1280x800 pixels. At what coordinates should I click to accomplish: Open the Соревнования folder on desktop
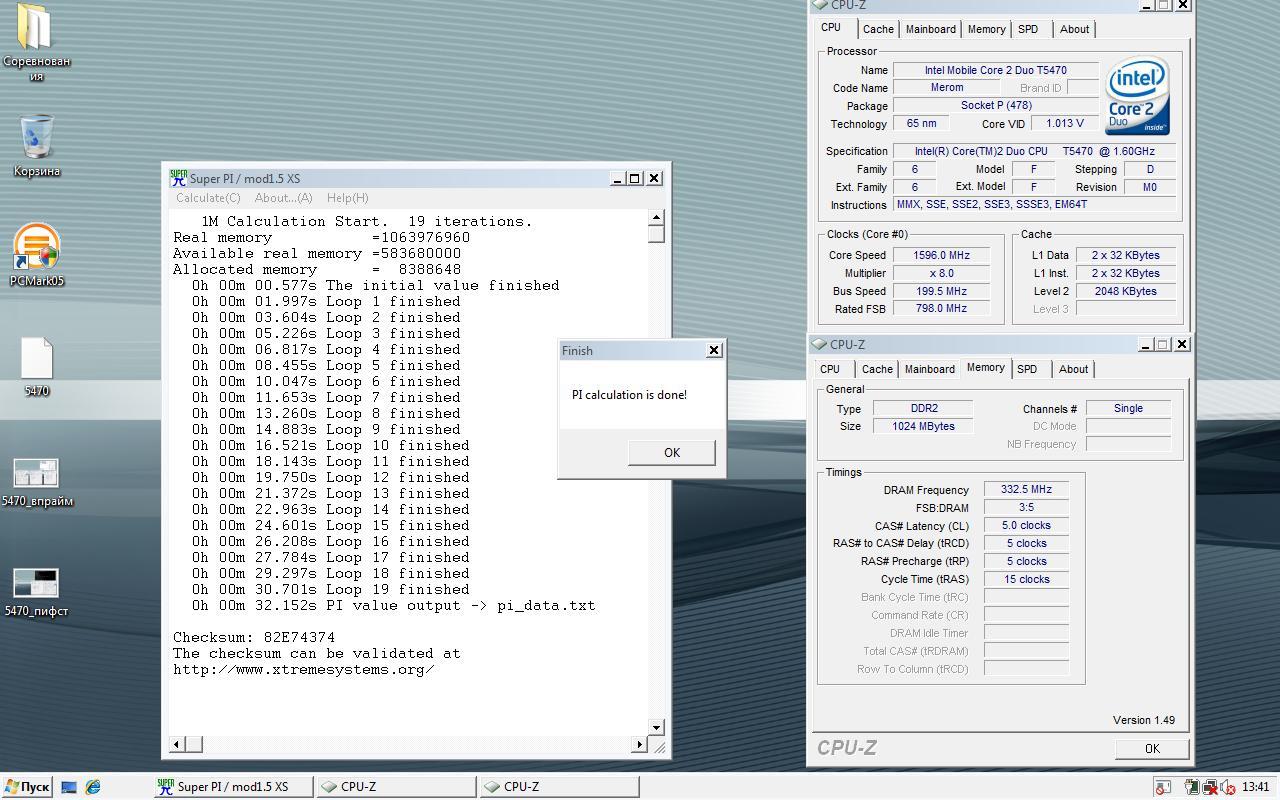pyautogui.click(x=36, y=42)
